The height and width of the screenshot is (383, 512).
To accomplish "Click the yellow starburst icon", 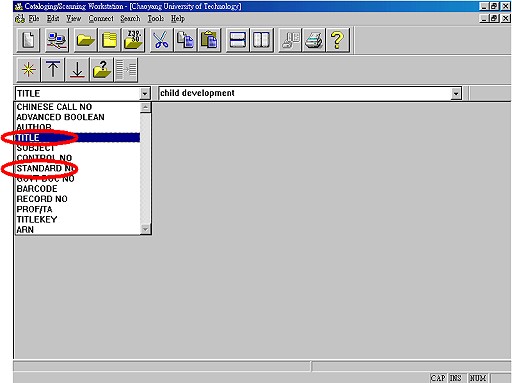I will (28, 70).
